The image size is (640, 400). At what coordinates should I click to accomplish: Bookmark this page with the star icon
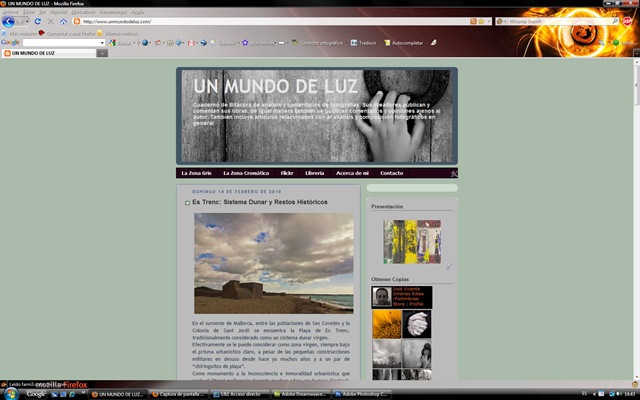click(481, 21)
